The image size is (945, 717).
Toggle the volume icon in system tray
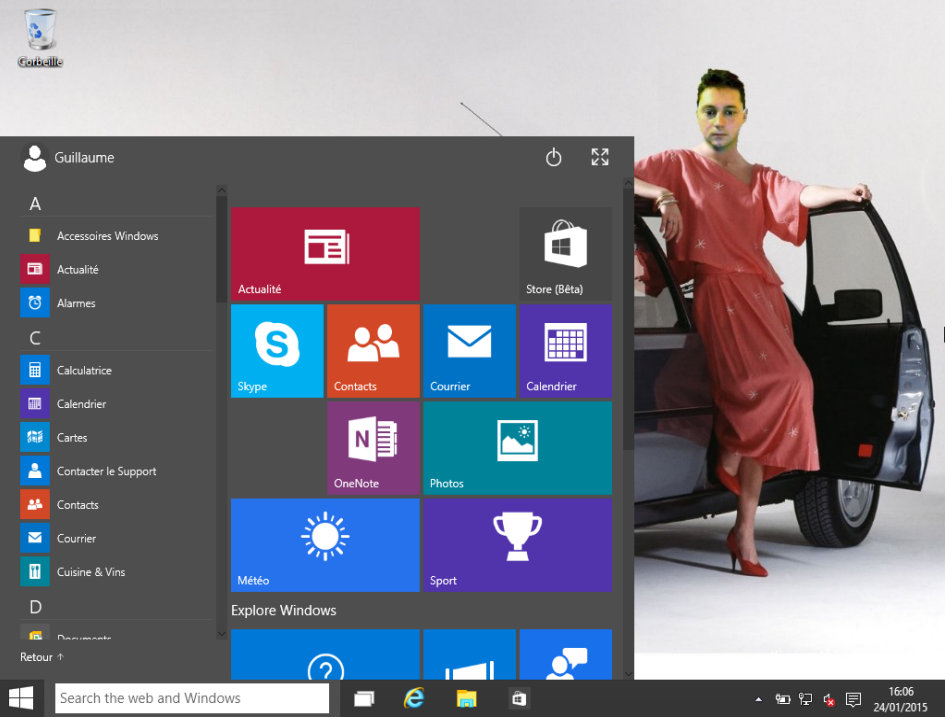[x=829, y=699]
